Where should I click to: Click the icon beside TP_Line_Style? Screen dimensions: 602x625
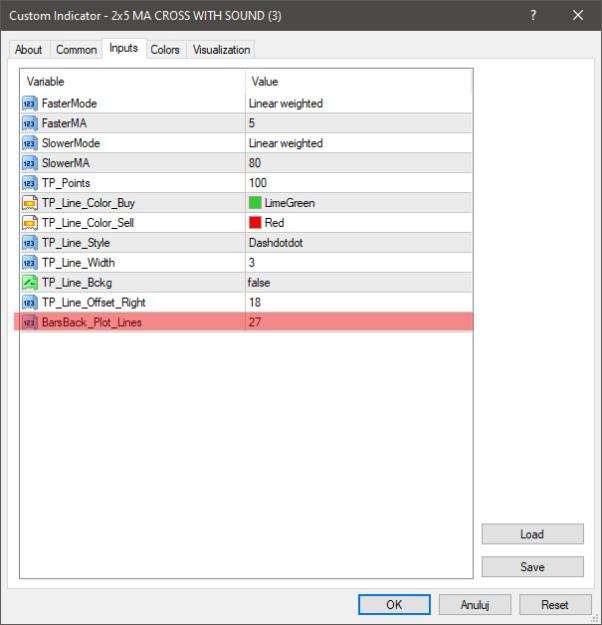[30, 243]
